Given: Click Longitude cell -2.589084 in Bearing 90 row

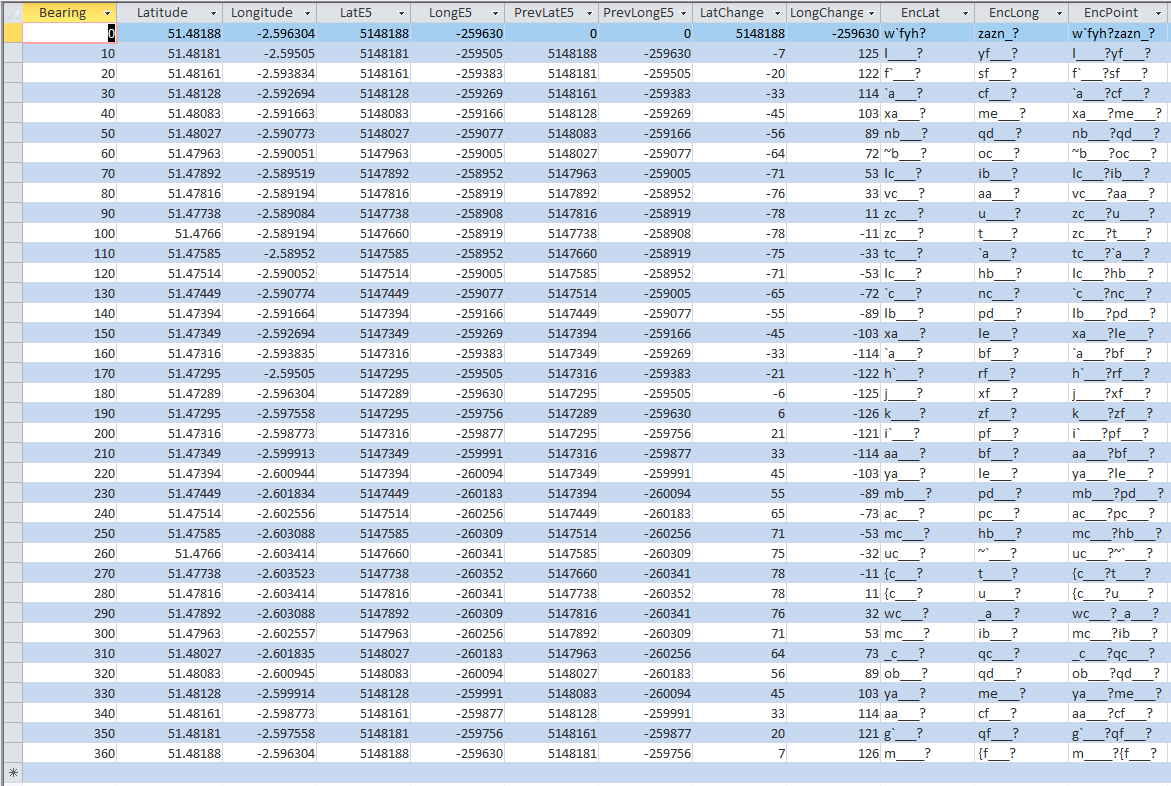Looking at the screenshot, I should (x=270, y=213).
